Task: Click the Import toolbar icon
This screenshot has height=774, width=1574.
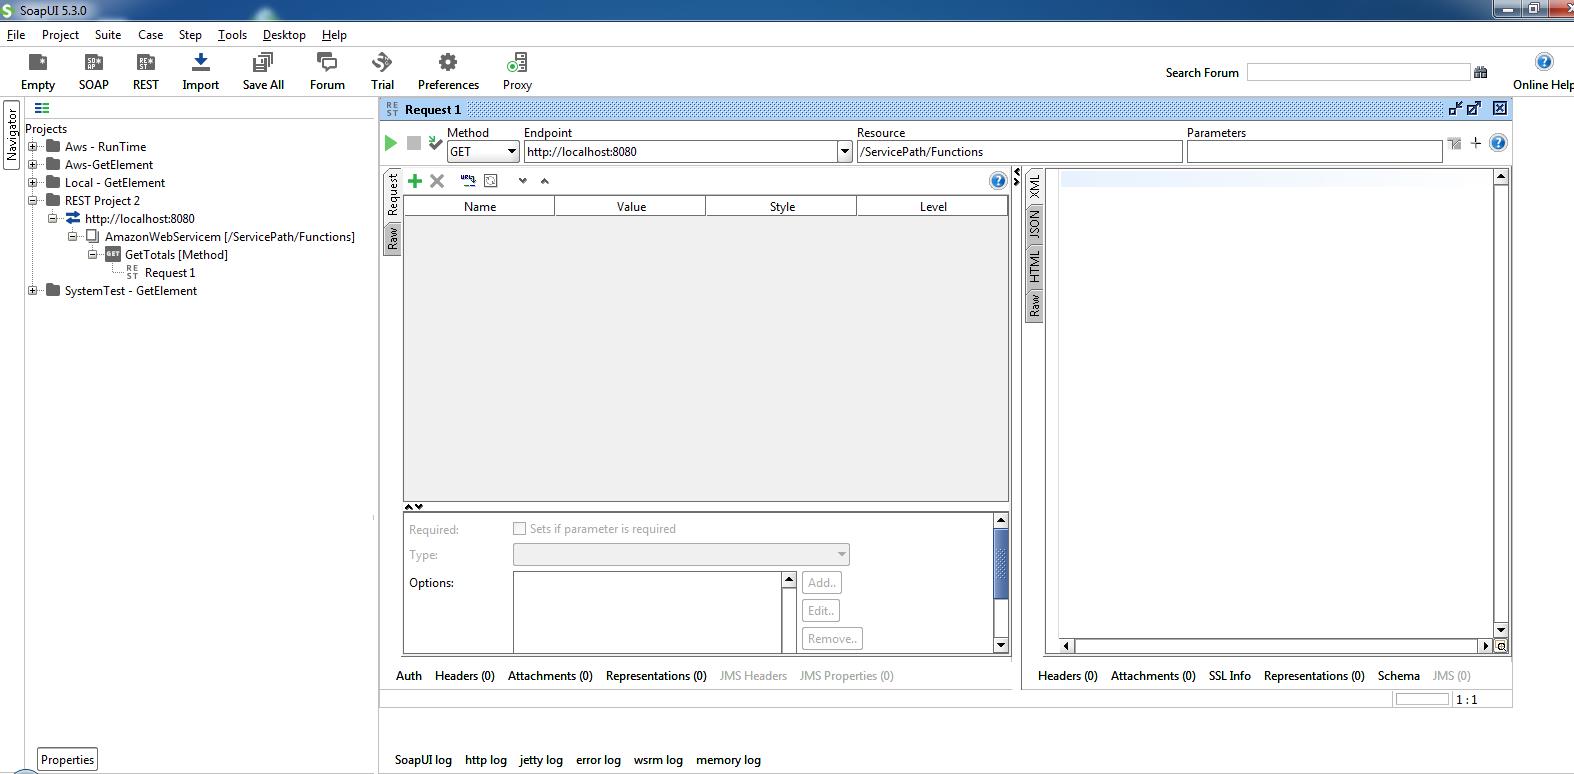Action: click(200, 72)
